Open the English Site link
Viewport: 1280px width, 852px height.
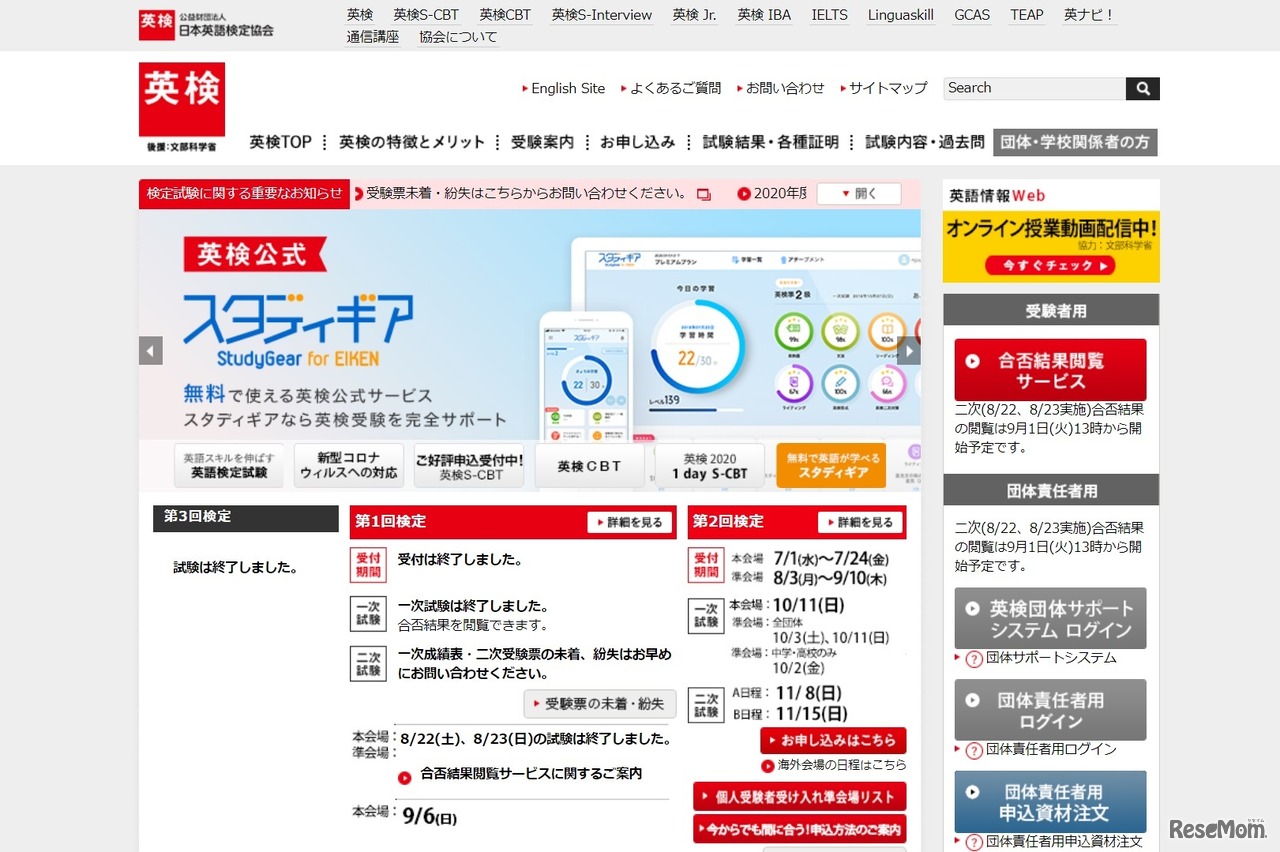(568, 88)
